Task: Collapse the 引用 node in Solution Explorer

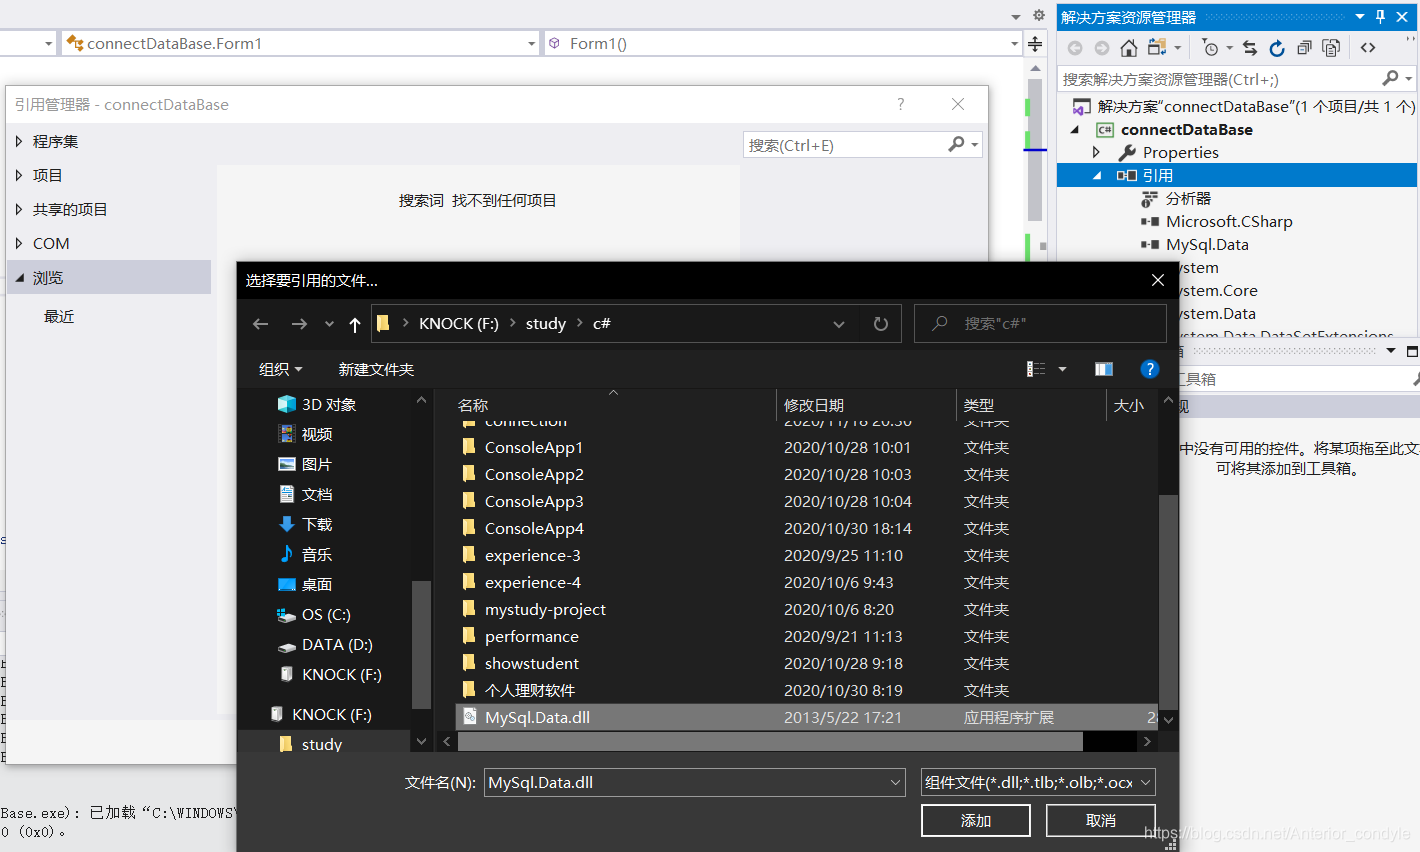Action: tap(1096, 175)
